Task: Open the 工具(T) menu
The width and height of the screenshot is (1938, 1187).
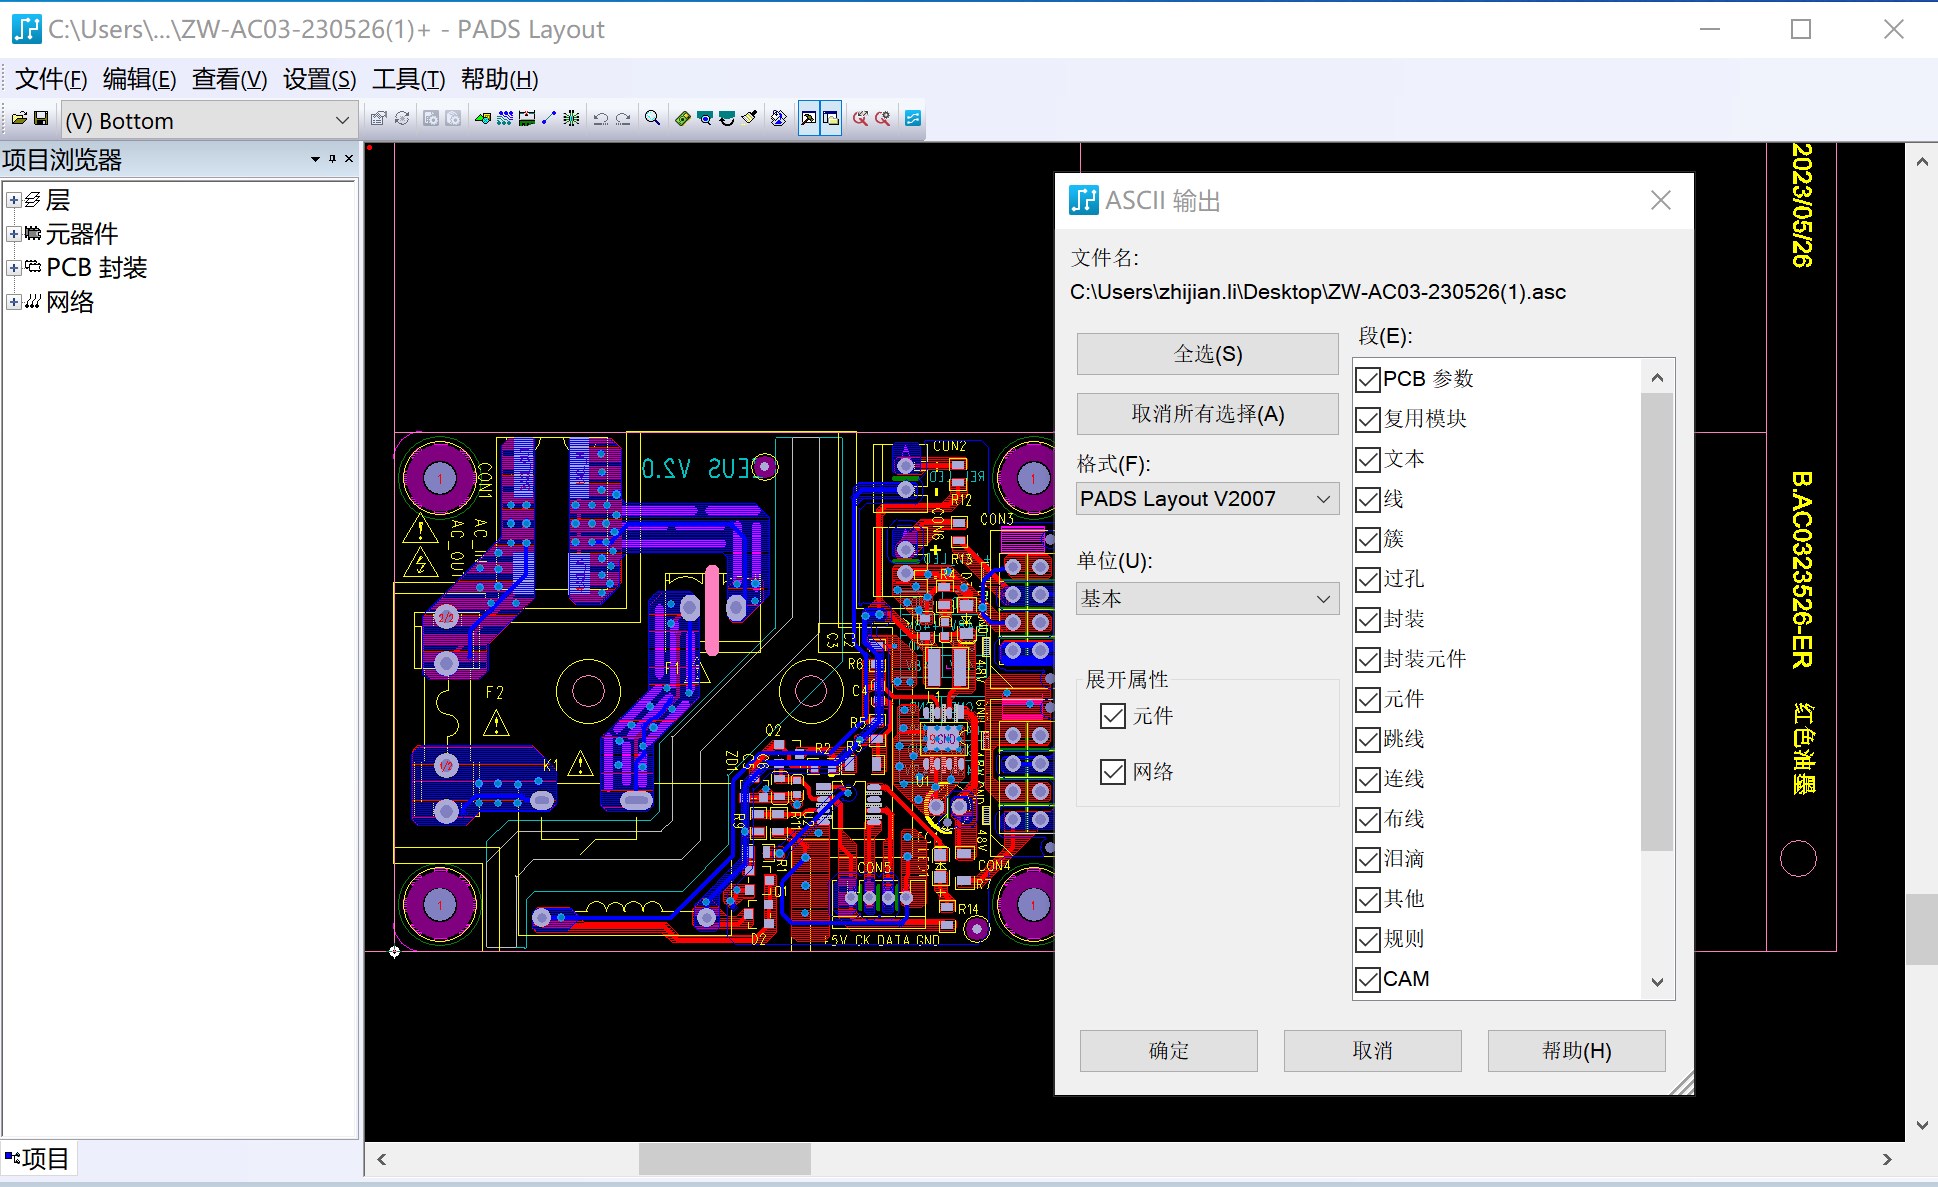Action: (408, 80)
